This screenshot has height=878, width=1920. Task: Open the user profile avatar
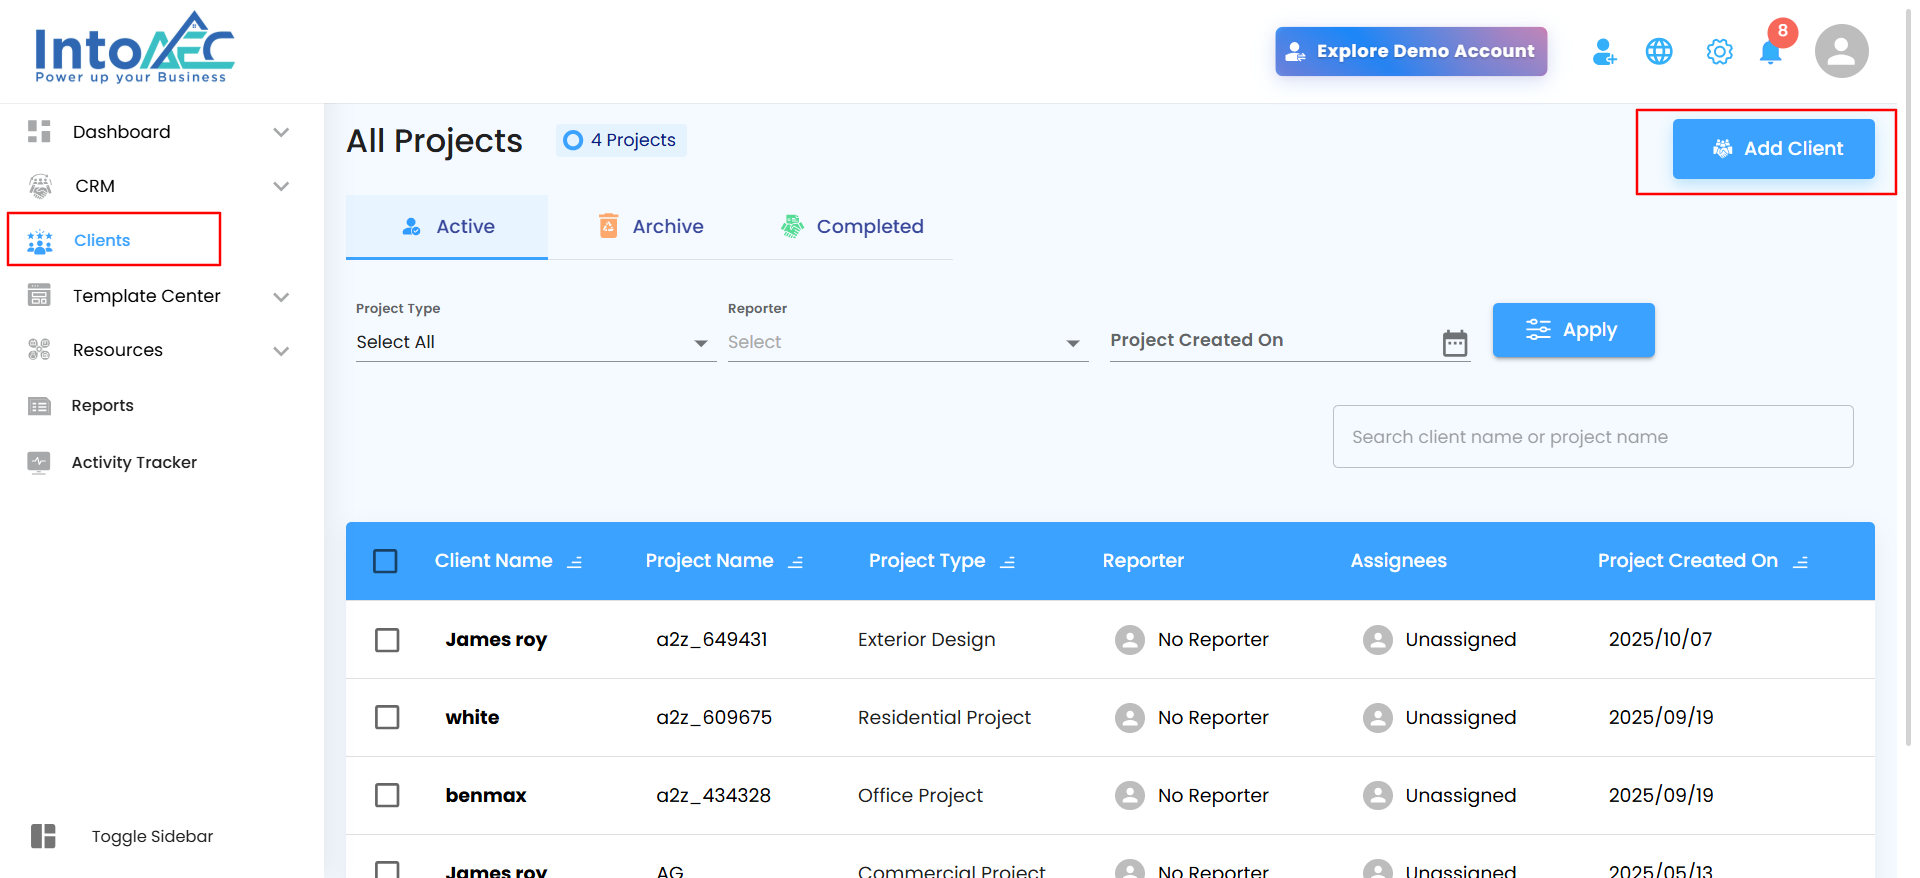[x=1841, y=52]
